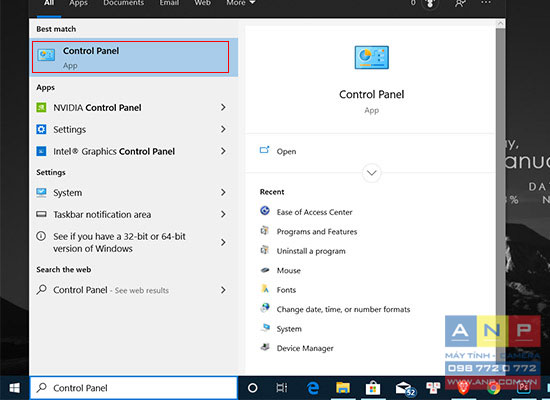550x400 pixels.
Task: Click the Control Panel icon in best match
Action: pyautogui.click(x=46, y=55)
